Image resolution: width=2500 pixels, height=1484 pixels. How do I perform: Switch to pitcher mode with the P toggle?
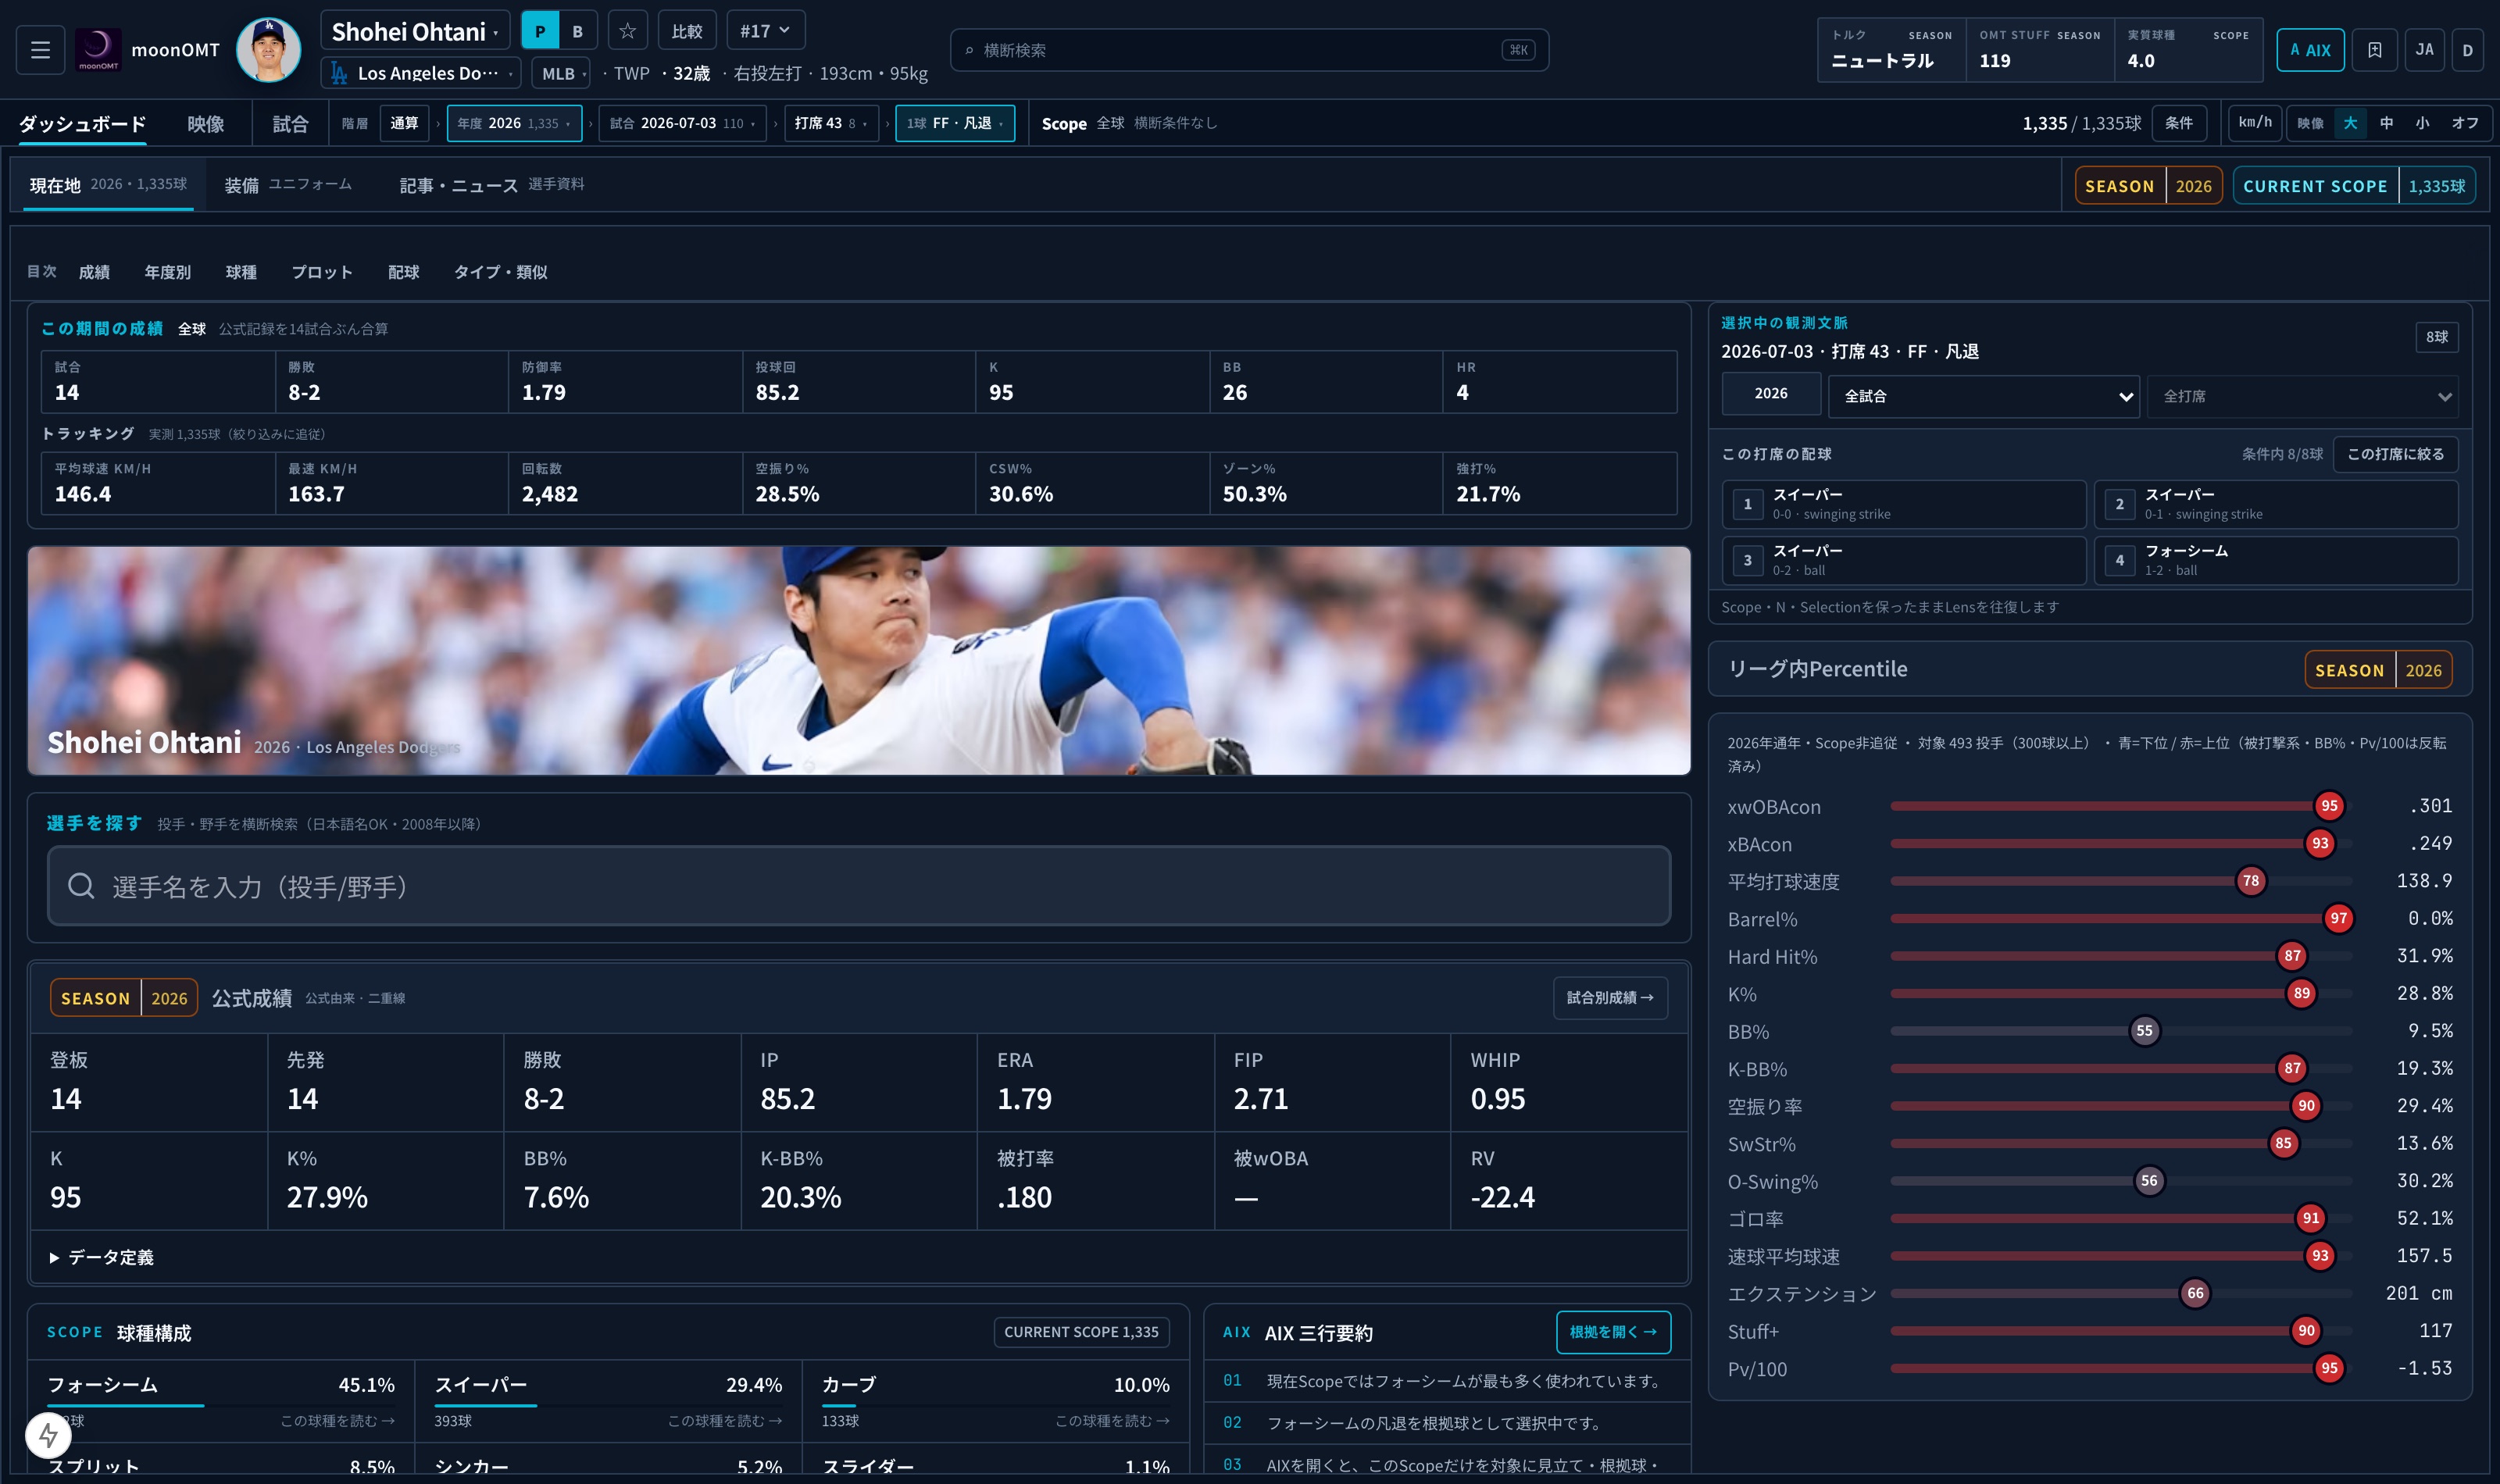(540, 31)
